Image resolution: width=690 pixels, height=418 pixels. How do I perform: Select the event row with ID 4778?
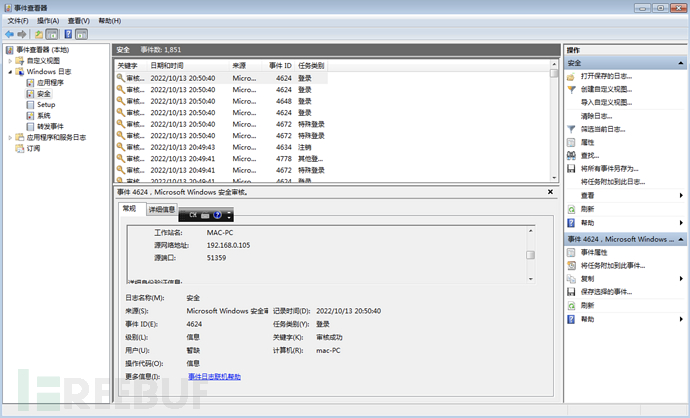point(221,158)
